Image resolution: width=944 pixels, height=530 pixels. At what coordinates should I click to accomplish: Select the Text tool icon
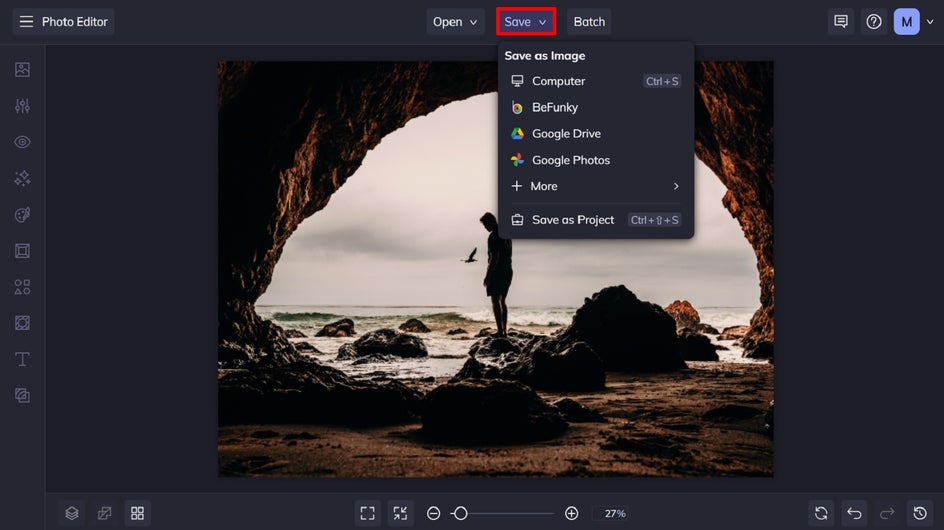(22, 359)
